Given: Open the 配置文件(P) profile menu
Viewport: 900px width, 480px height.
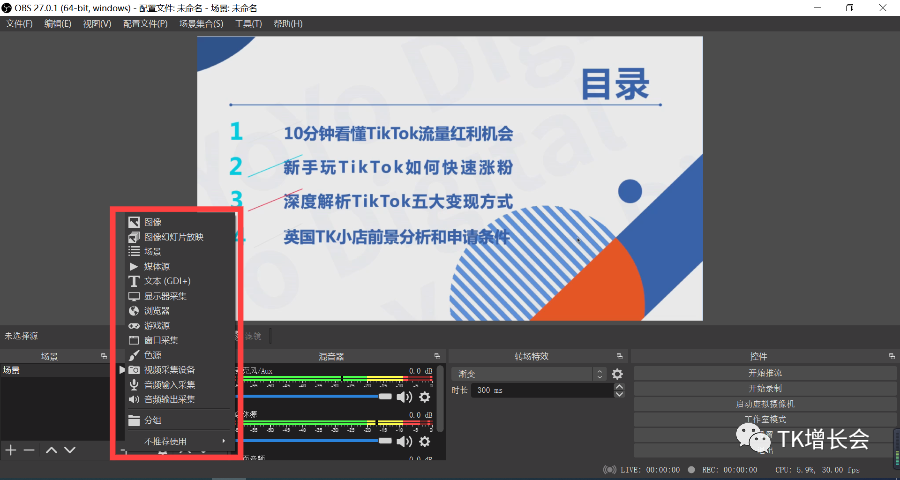Looking at the screenshot, I should click(x=145, y=24).
